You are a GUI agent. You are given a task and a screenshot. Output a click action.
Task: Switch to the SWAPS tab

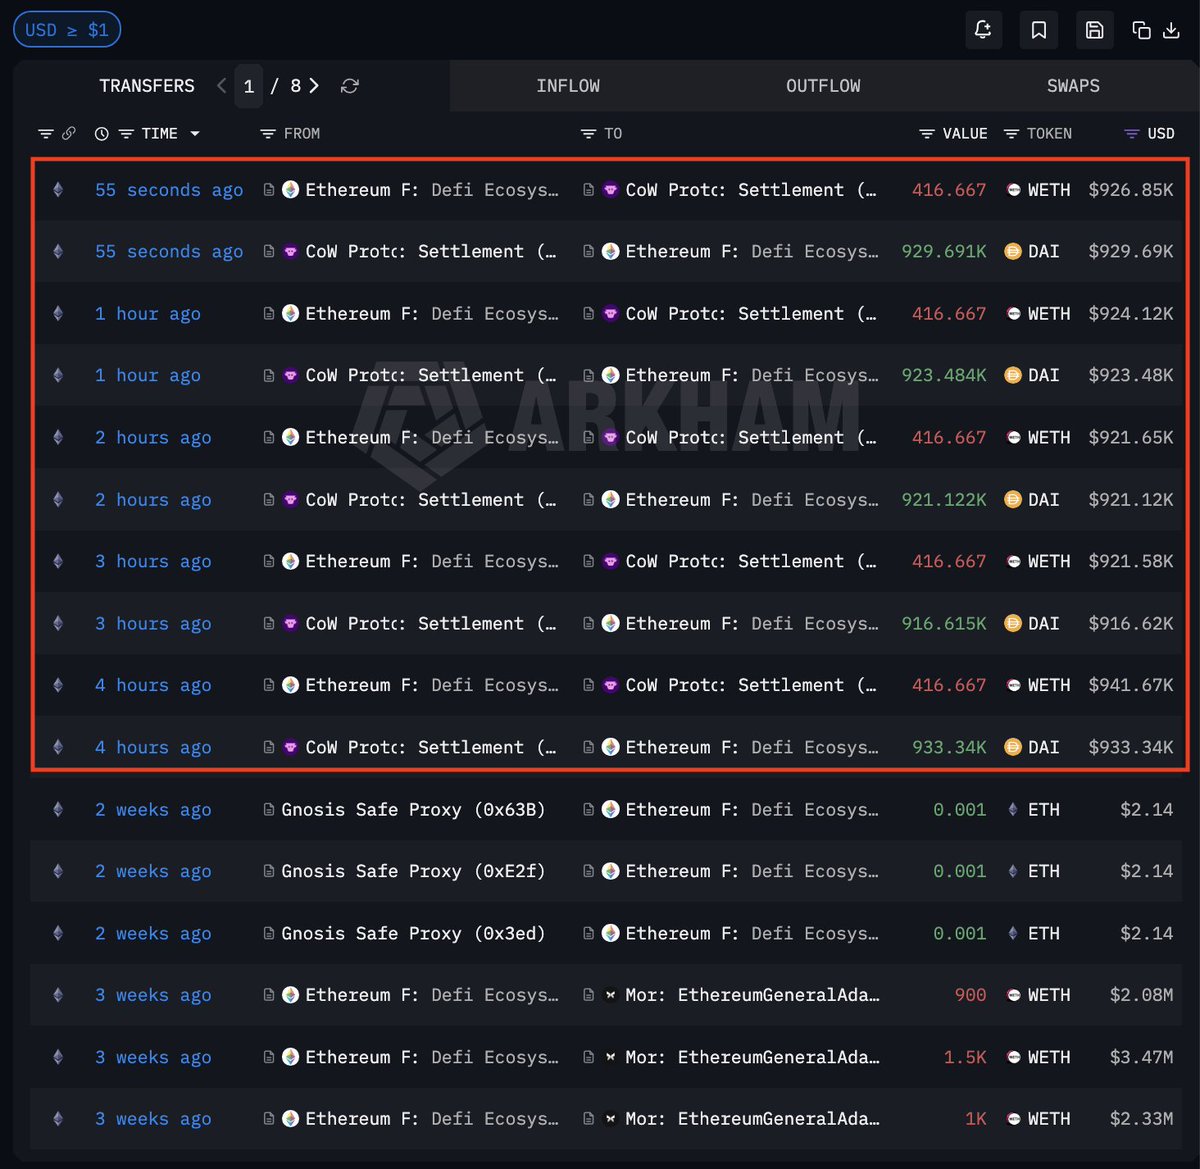pyautogui.click(x=1073, y=86)
